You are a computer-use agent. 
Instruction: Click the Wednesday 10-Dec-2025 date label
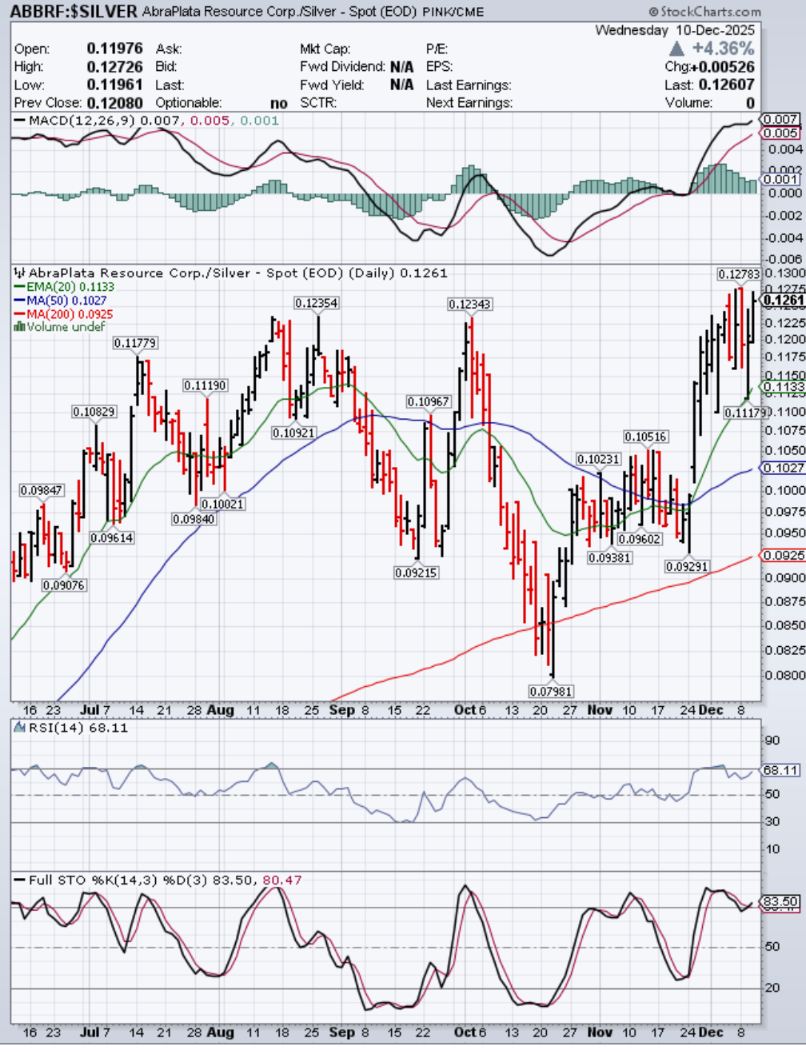[x=675, y=30]
